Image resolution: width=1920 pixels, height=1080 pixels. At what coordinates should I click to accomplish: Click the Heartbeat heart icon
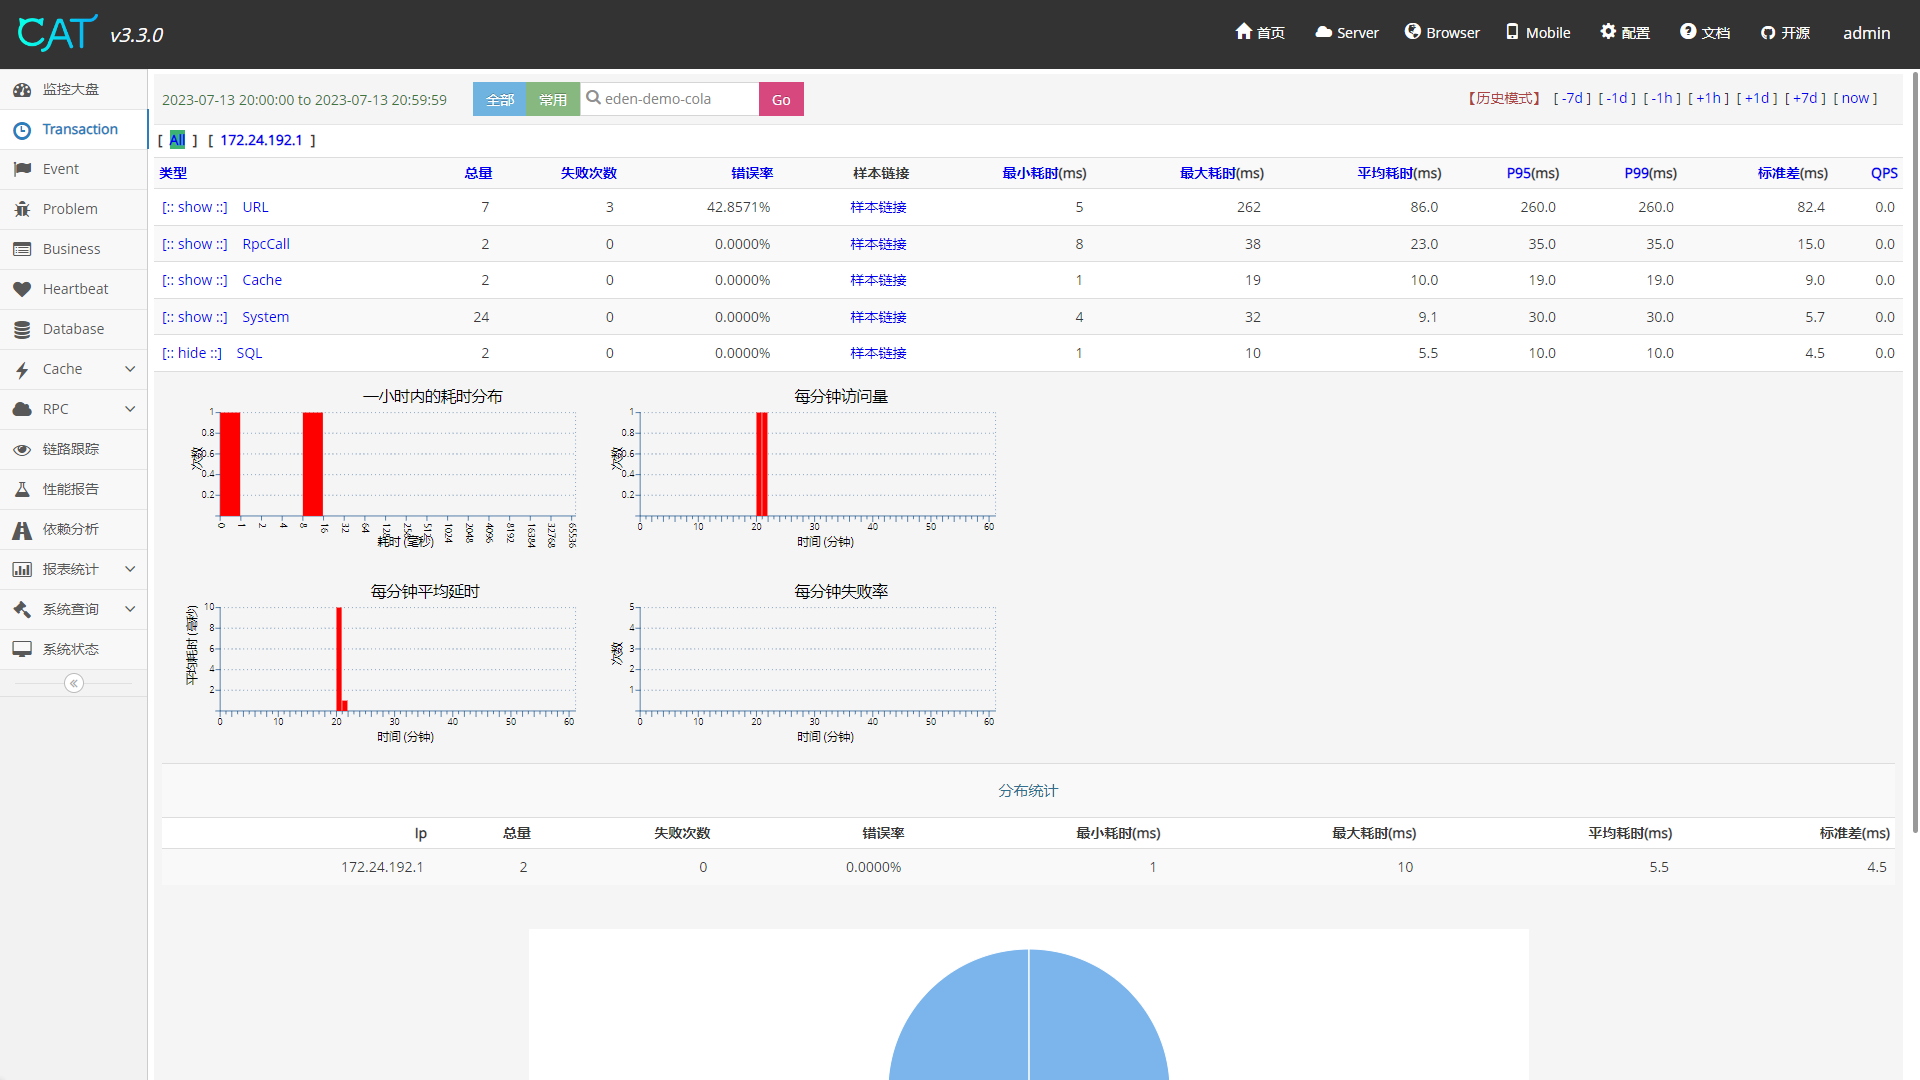[22, 289]
